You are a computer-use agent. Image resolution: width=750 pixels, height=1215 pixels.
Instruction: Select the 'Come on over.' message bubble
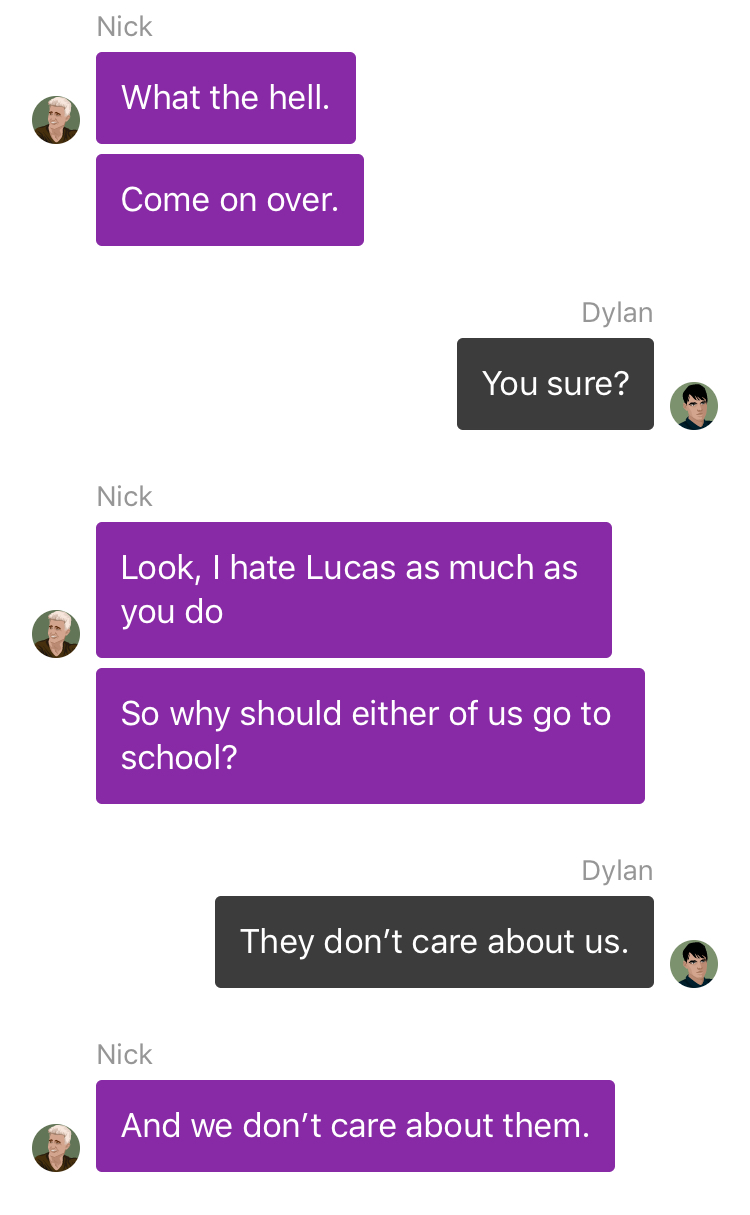click(230, 200)
